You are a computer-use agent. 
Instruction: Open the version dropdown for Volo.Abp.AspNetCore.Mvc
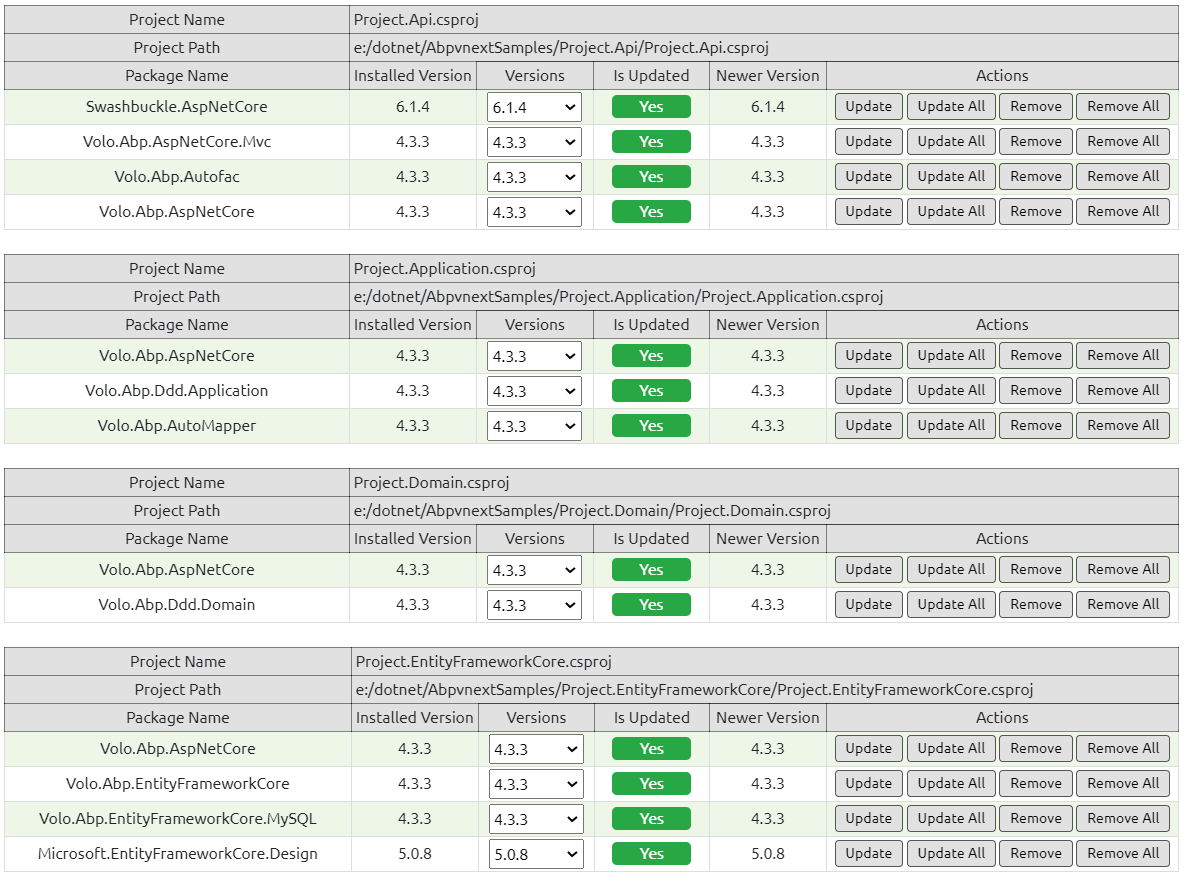tap(534, 142)
